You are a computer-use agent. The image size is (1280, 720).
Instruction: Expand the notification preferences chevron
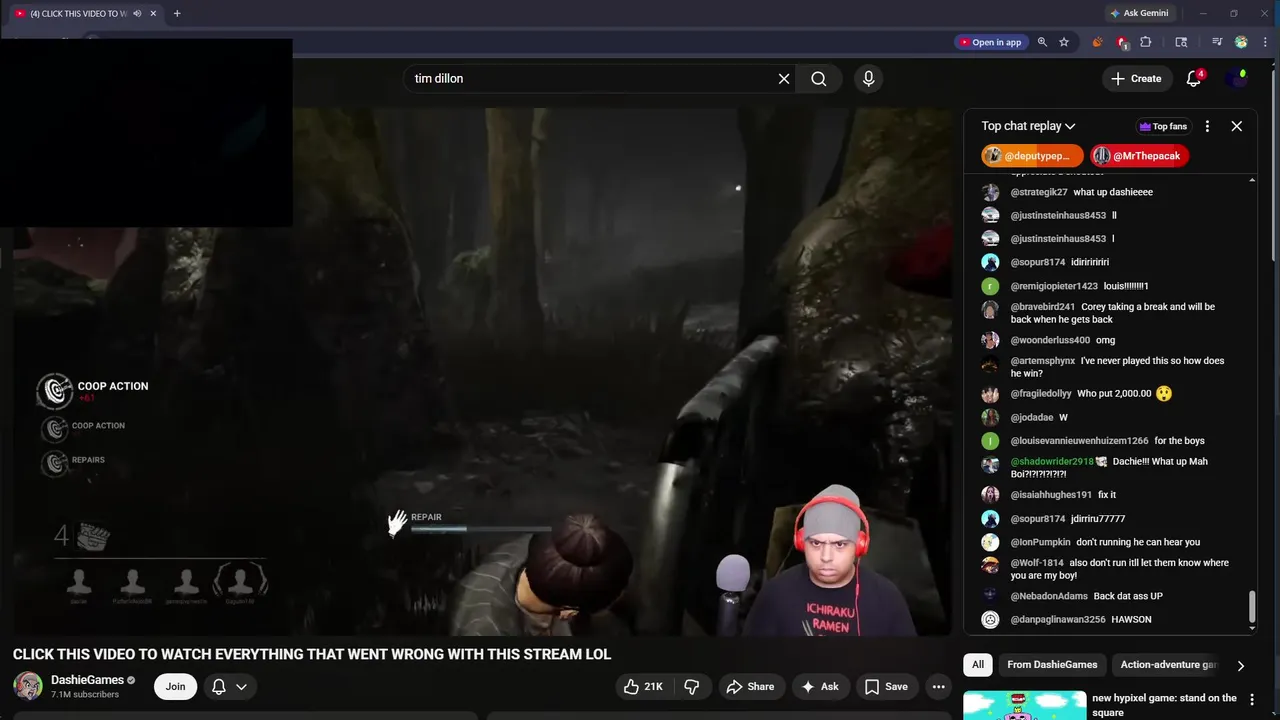pyautogui.click(x=241, y=686)
